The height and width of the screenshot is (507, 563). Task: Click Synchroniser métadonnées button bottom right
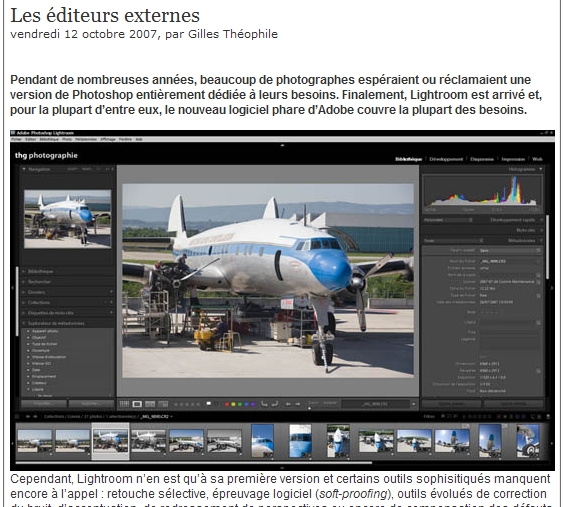pyautogui.click(x=514, y=404)
